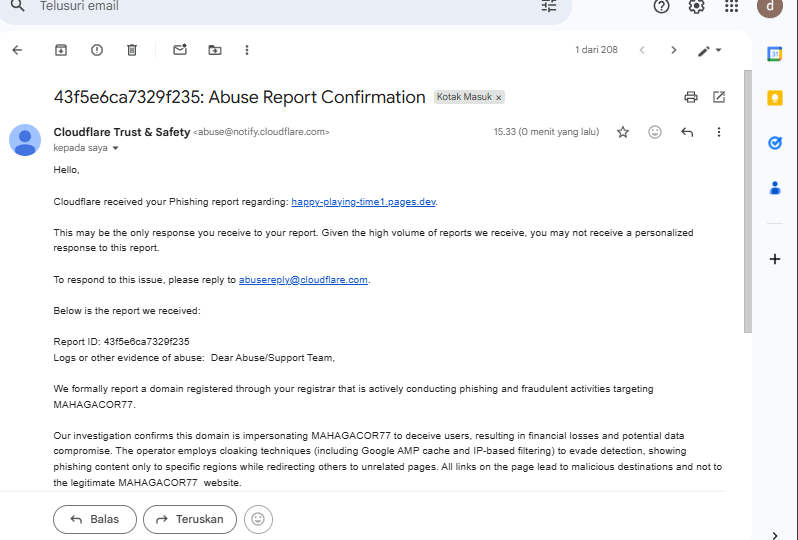Screen dimensions: 798x540
Task: Get add-ons with plus icon
Action: point(775,259)
